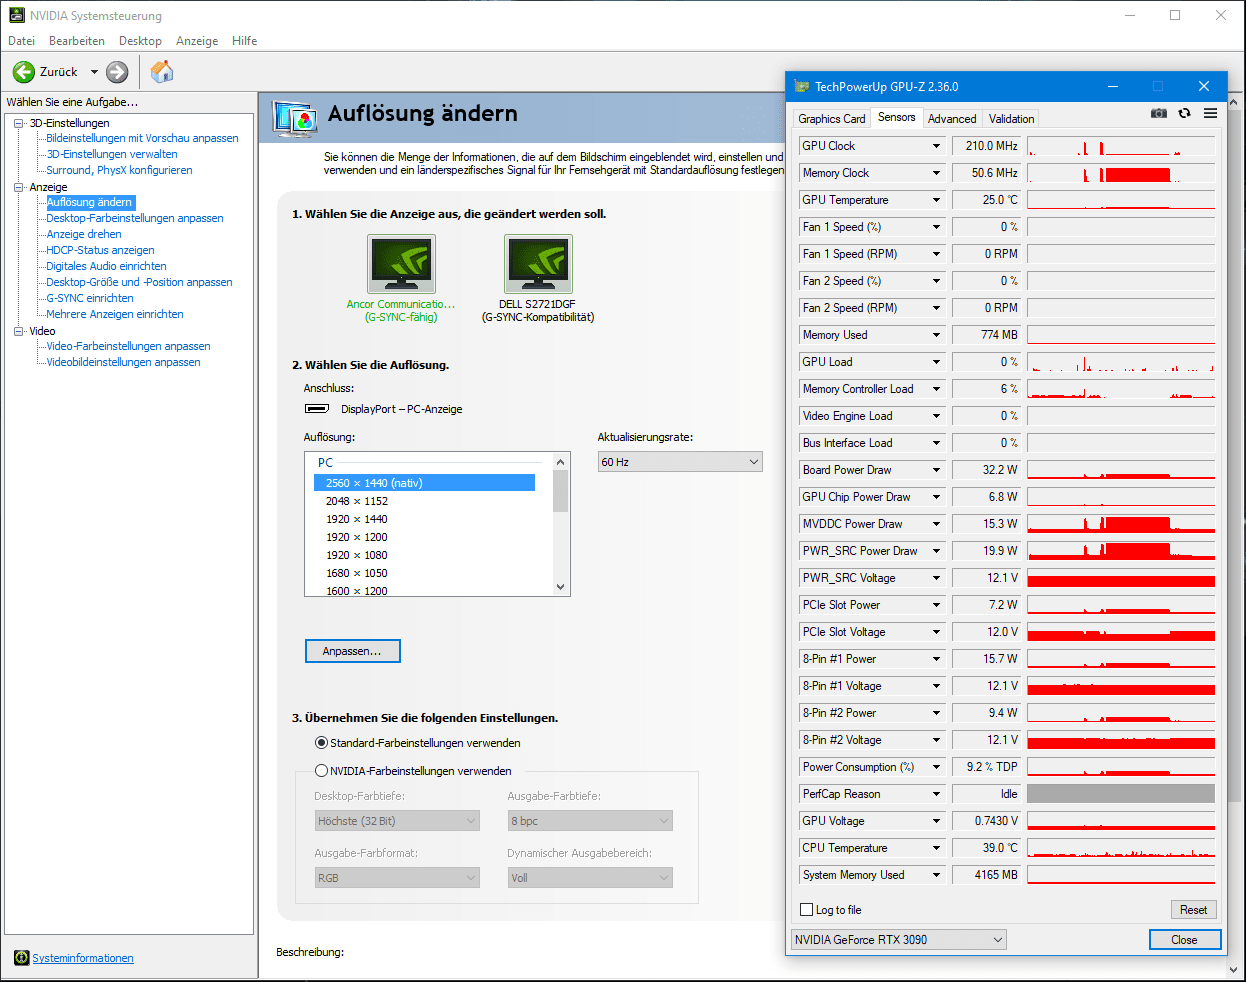Open the GPU-Z hamburger menu icon
Image resolution: width=1246 pixels, height=982 pixels.
point(1210,114)
